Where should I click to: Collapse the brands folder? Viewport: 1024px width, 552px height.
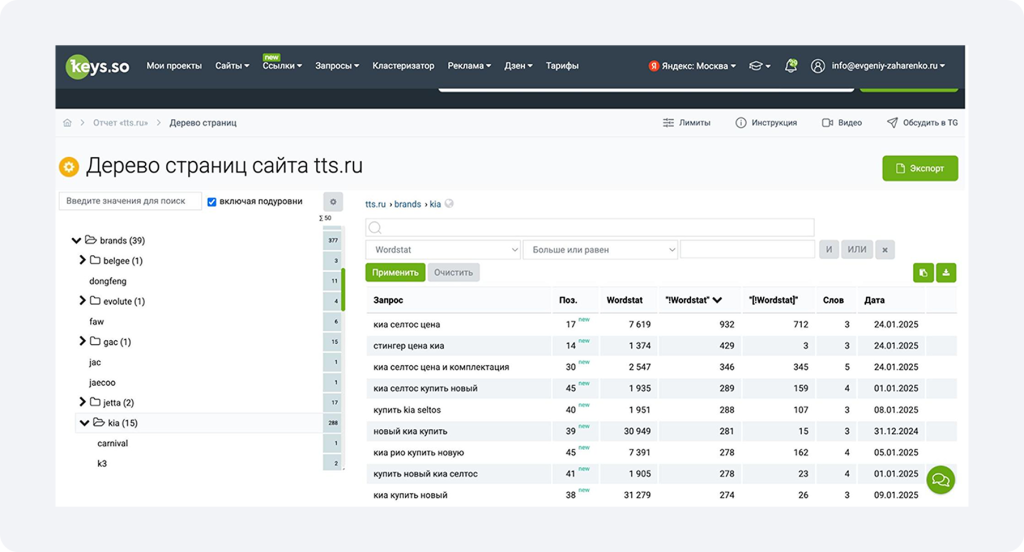[76, 240]
